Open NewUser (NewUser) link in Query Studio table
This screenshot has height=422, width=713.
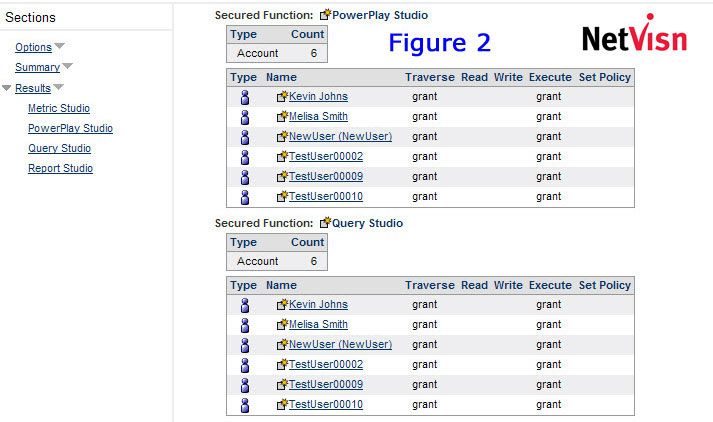tap(340, 344)
